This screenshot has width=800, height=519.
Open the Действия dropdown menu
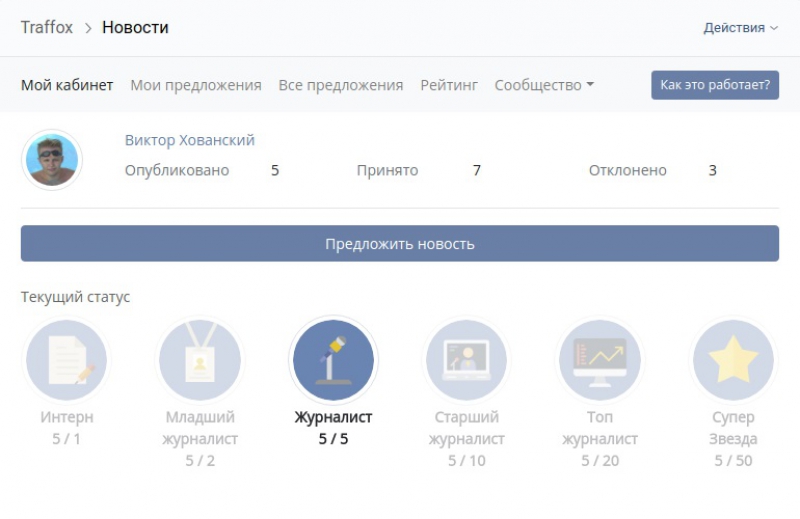[x=740, y=28]
